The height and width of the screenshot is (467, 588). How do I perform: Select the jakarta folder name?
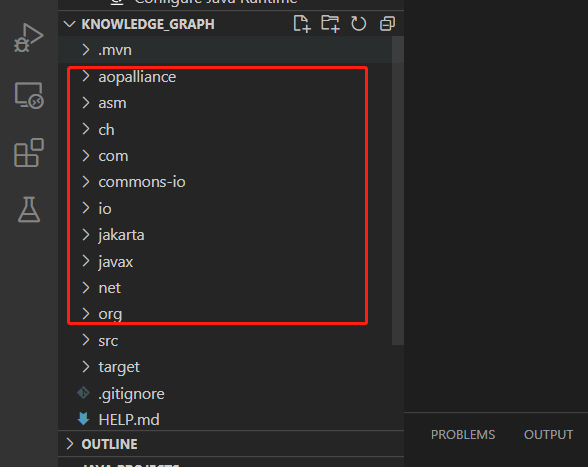(121, 235)
